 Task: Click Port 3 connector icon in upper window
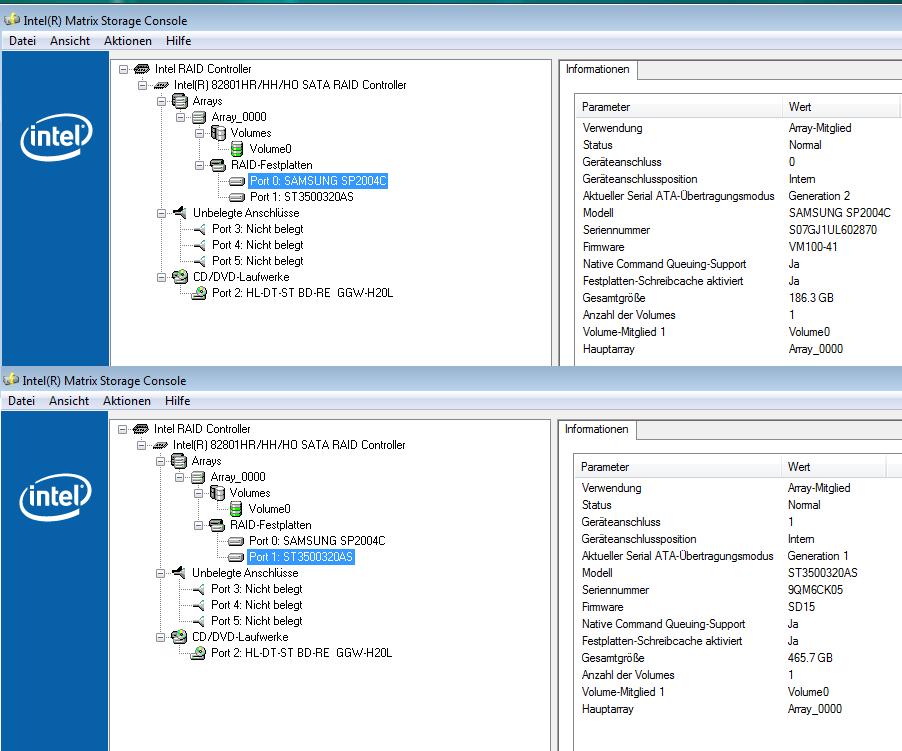coord(200,229)
